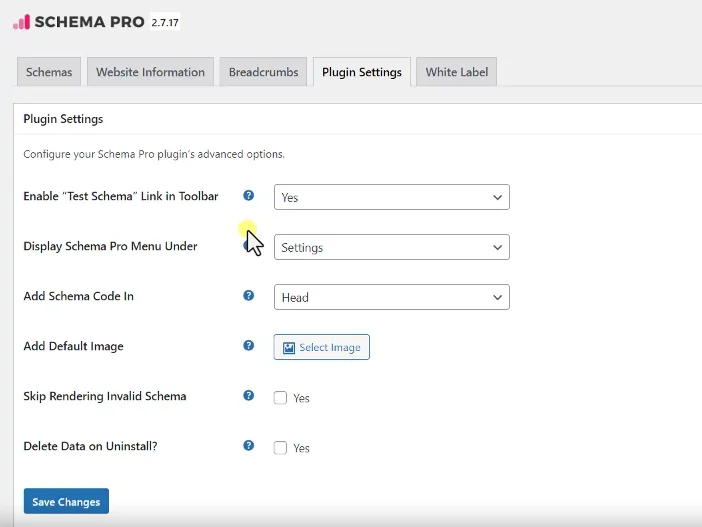Open Display Schema Pro Menu Under dropdown
The width and height of the screenshot is (702, 527).
click(392, 247)
